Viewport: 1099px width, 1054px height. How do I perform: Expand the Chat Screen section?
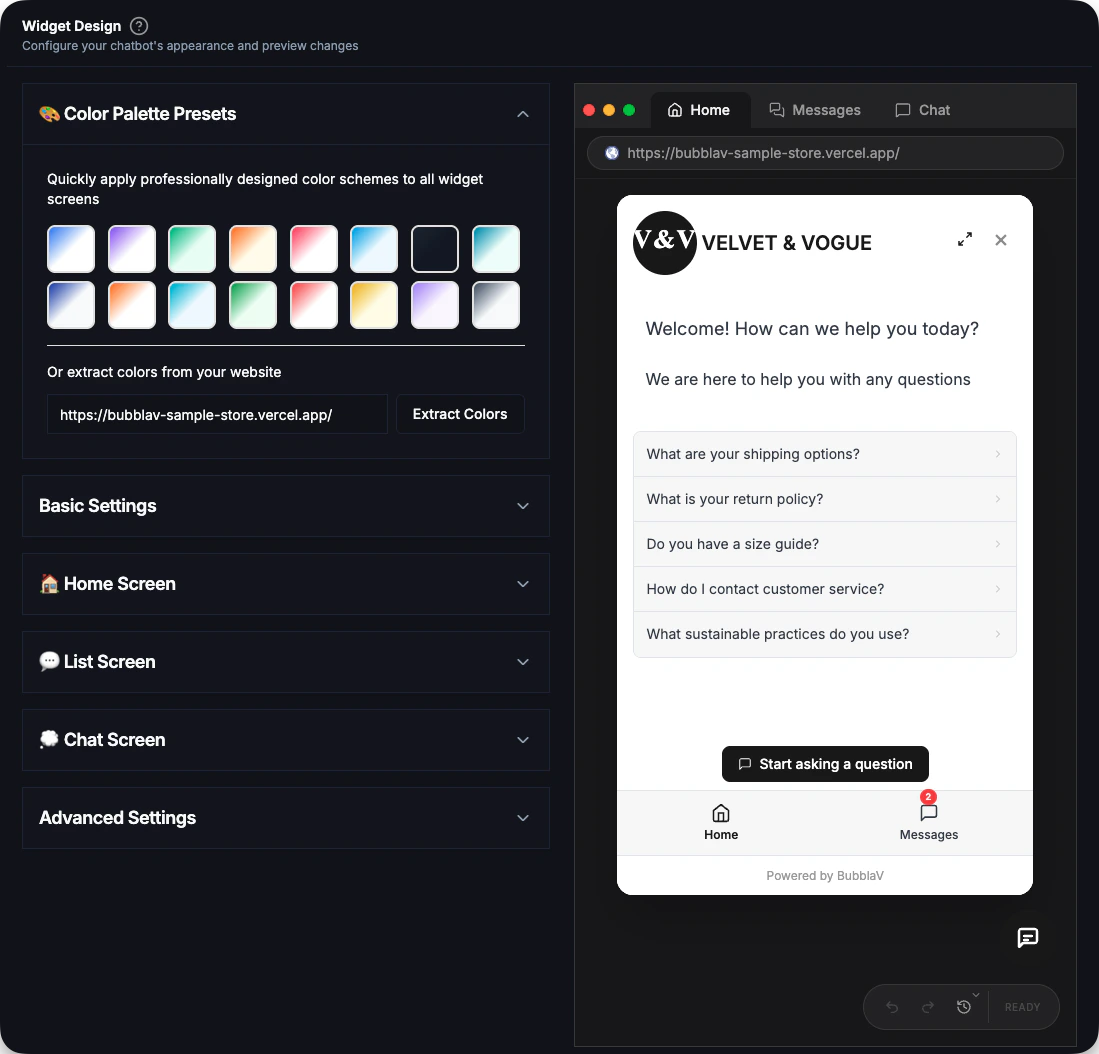[x=286, y=740]
